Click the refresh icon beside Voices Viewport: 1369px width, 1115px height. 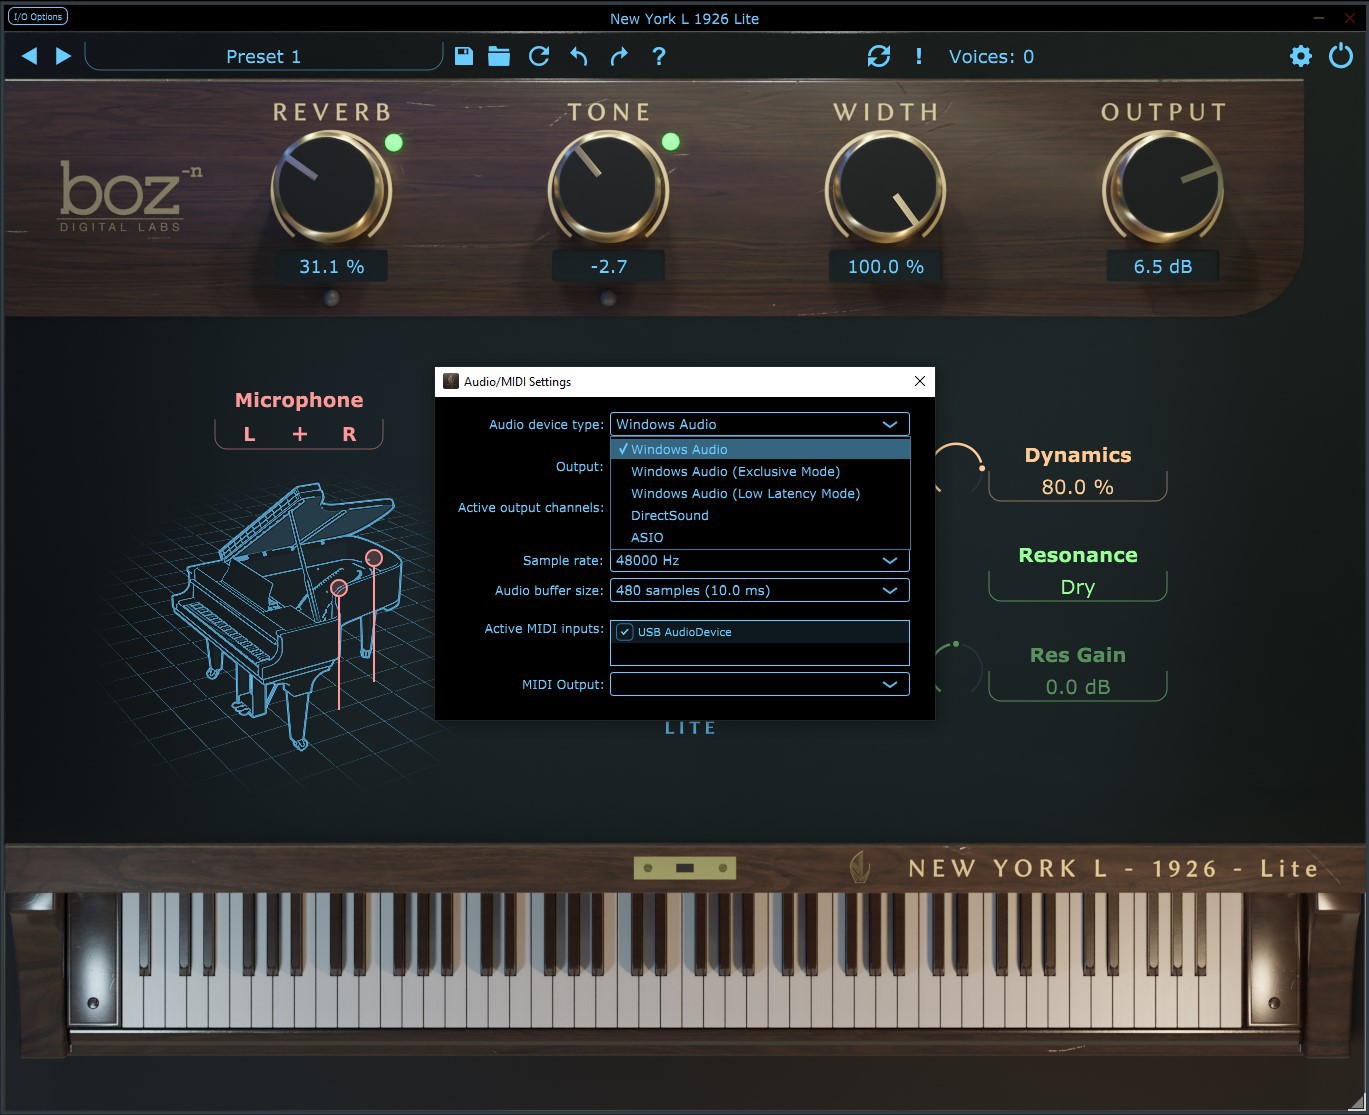pyautogui.click(x=879, y=56)
